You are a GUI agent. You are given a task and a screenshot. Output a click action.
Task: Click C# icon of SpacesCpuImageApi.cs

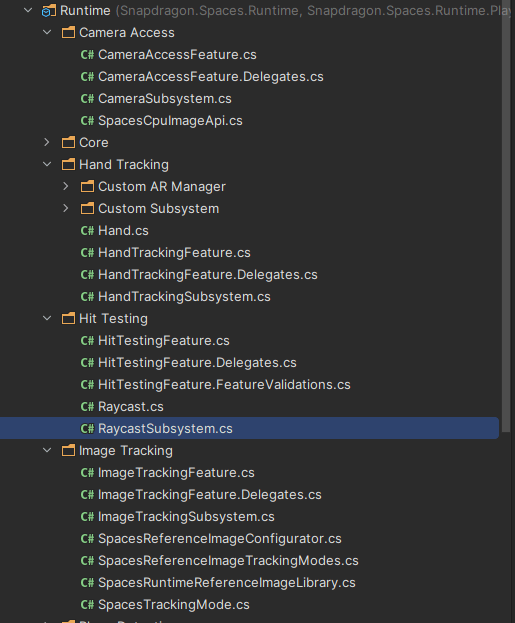(x=87, y=120)
